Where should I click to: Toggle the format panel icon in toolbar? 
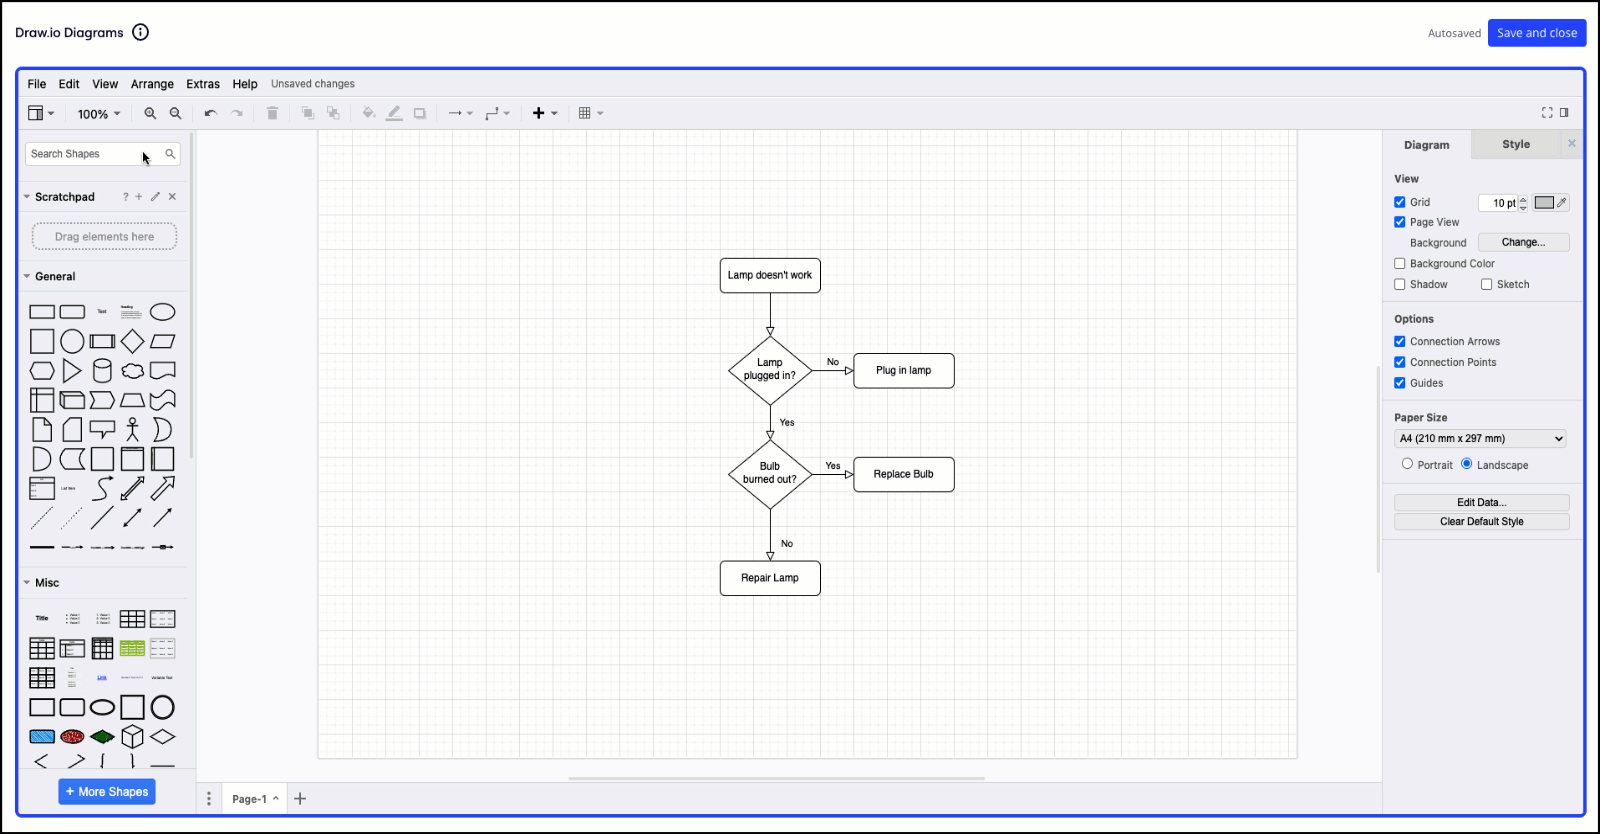coord(1564,113)
